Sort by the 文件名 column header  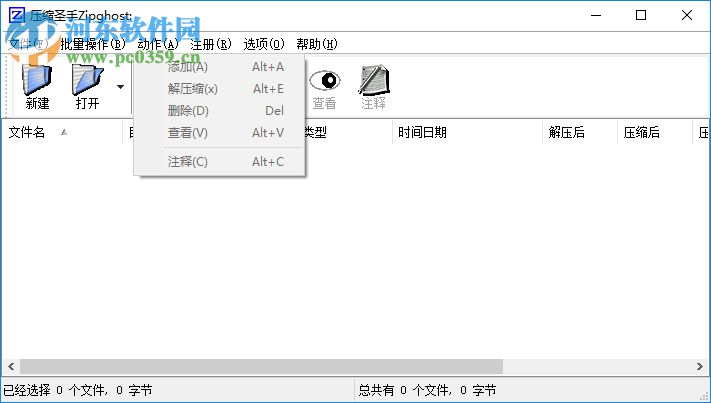click(x=62, y=132)
